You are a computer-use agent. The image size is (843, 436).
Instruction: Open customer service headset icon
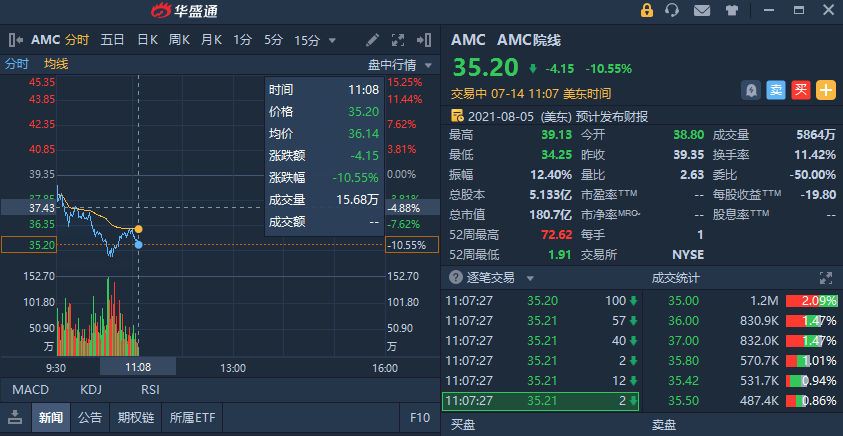click(673, 11)
